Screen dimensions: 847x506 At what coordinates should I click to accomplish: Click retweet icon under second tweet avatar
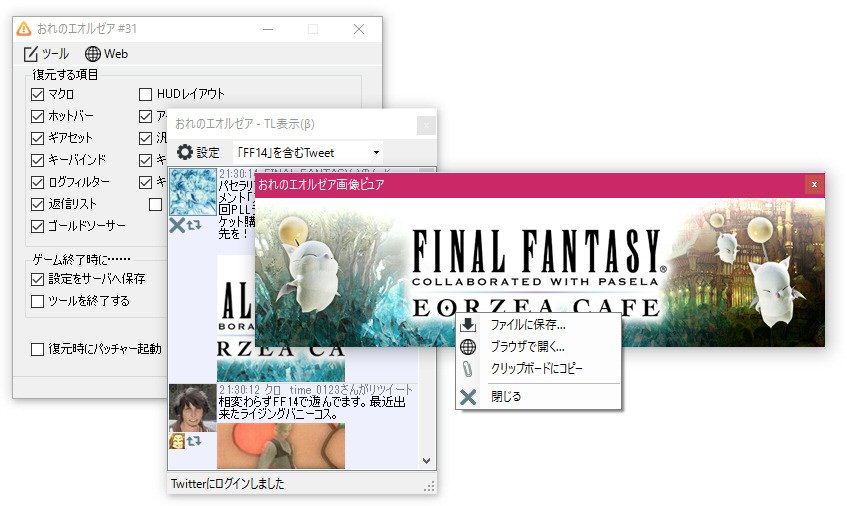click(194, 441)
